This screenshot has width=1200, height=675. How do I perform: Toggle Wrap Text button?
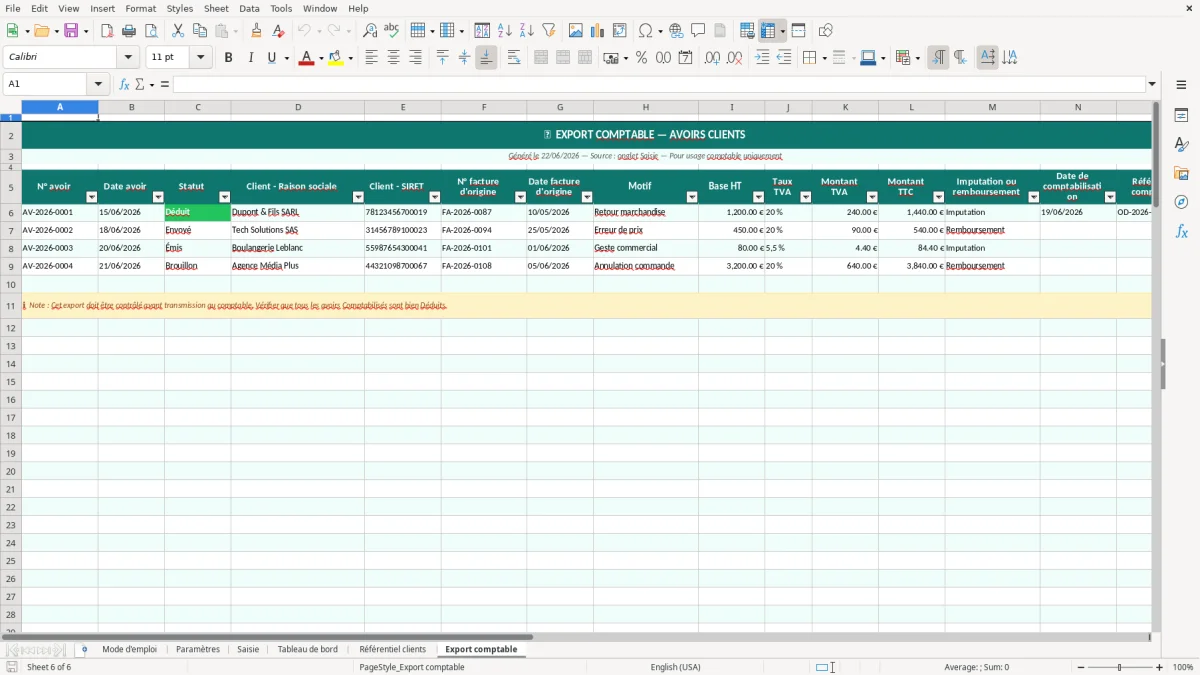514,58
